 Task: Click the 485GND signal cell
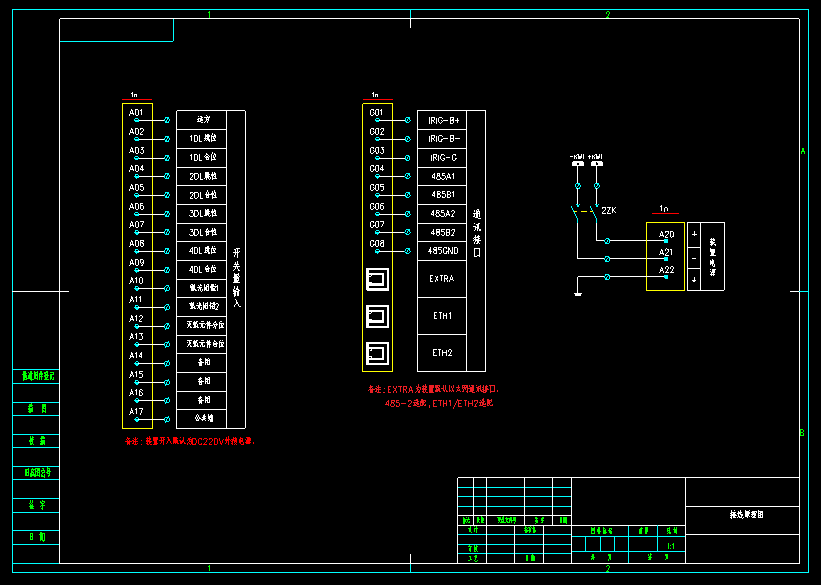[443, 251]
